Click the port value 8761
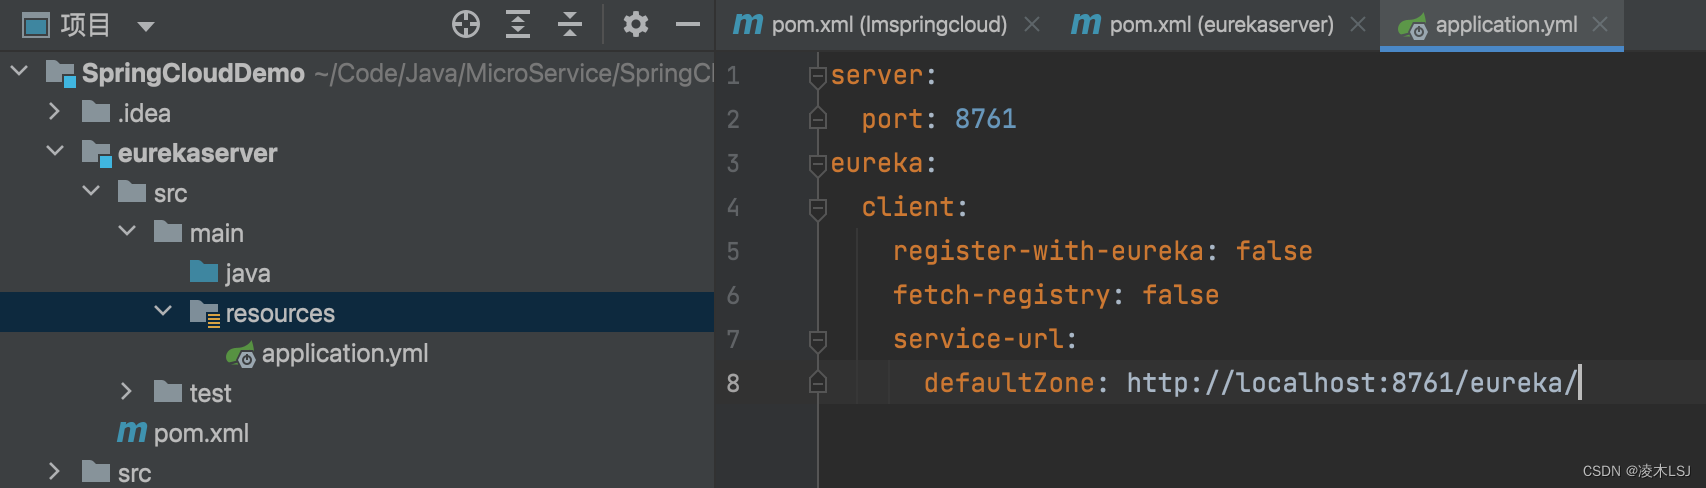 click(x=985, y=119)
